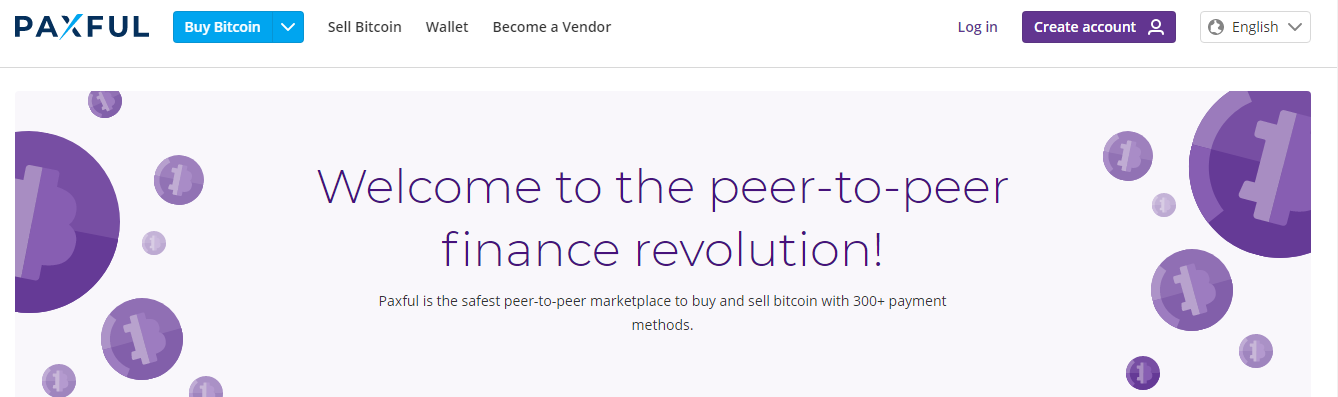Click the globe icon beside English

coord(1217,27)
